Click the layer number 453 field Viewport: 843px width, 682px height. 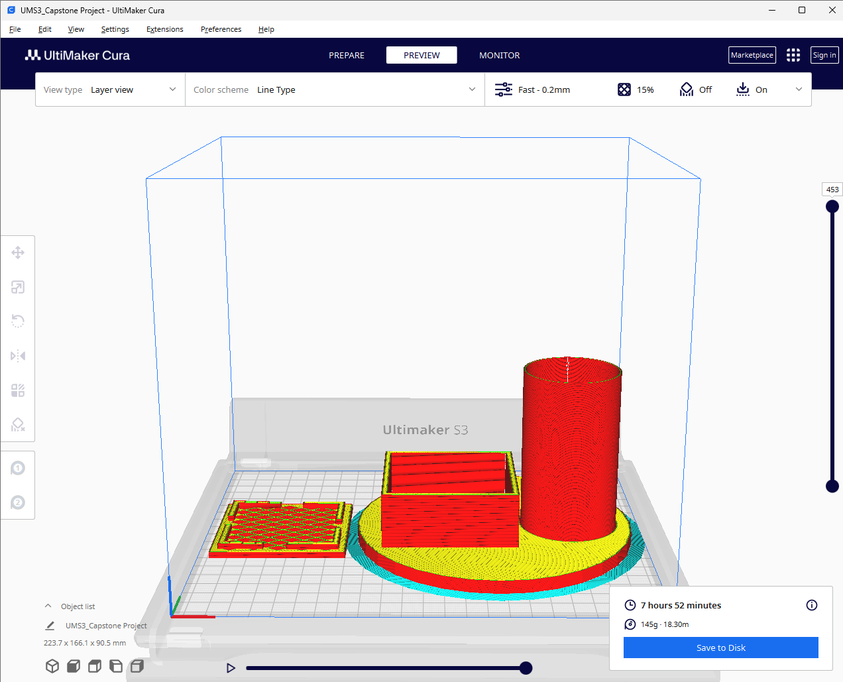832,190
